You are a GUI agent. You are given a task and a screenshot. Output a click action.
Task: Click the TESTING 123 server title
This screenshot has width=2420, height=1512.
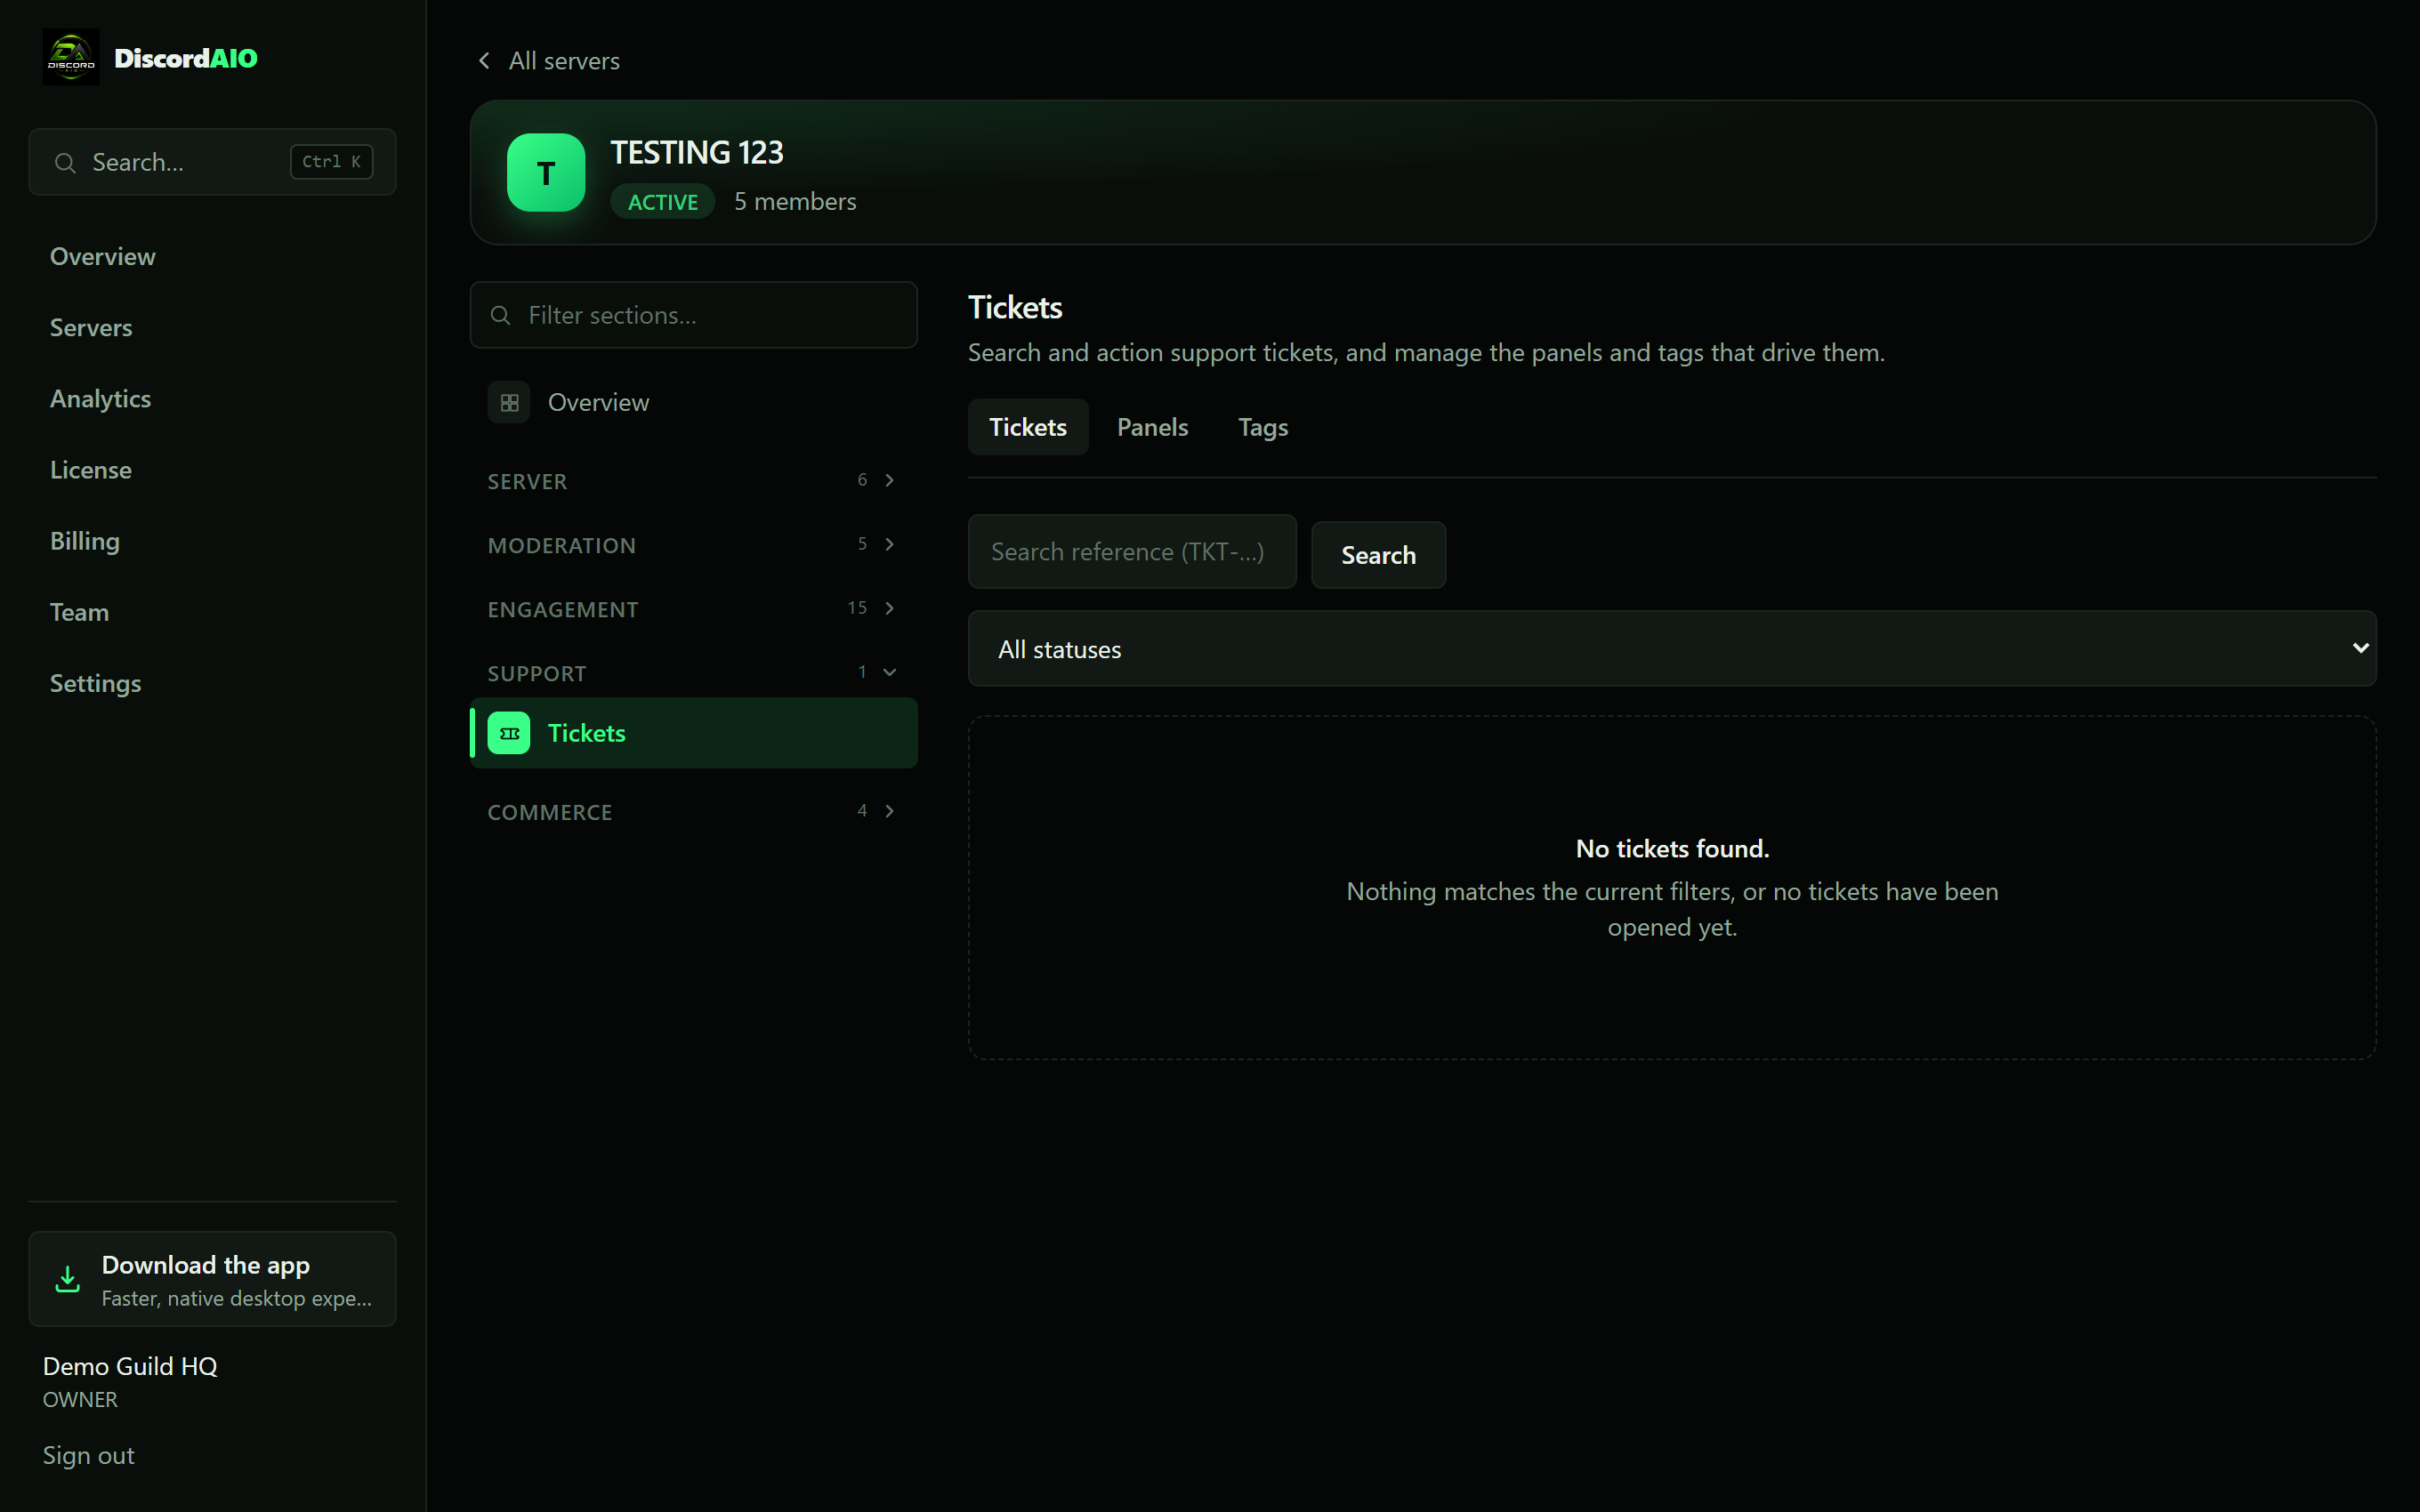697,152
